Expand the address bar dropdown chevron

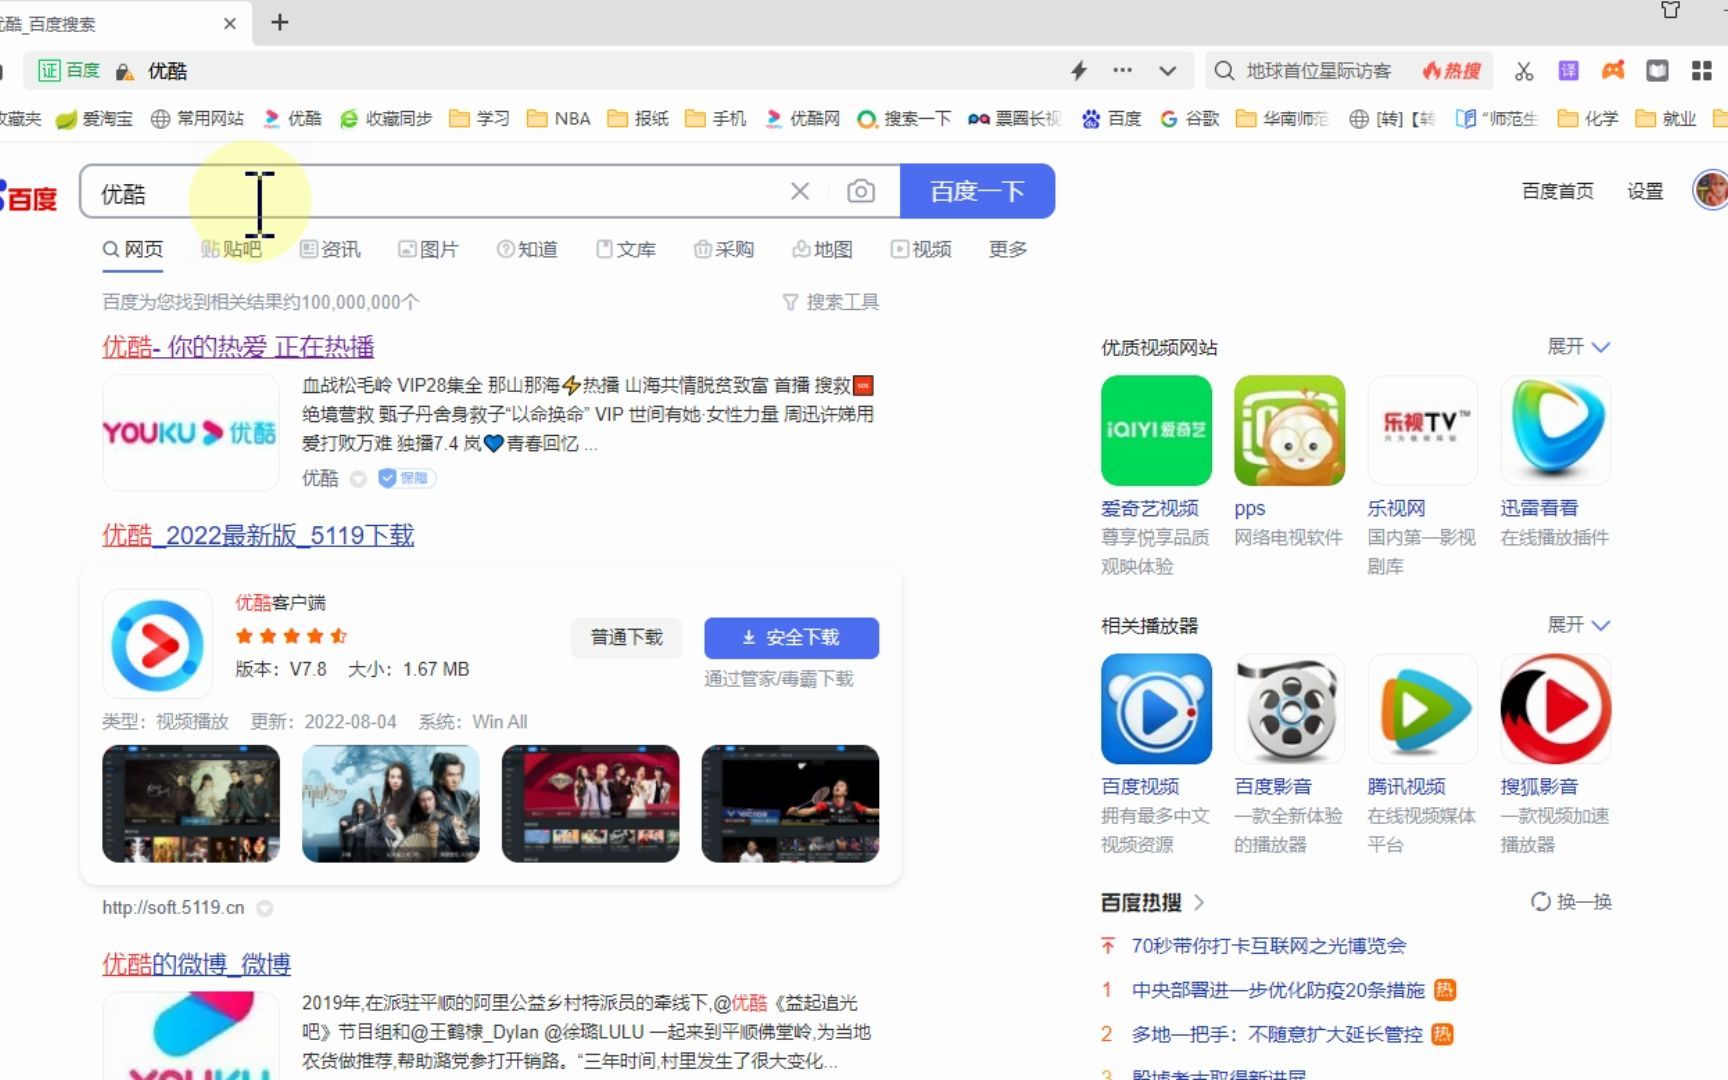point(1167,71)
